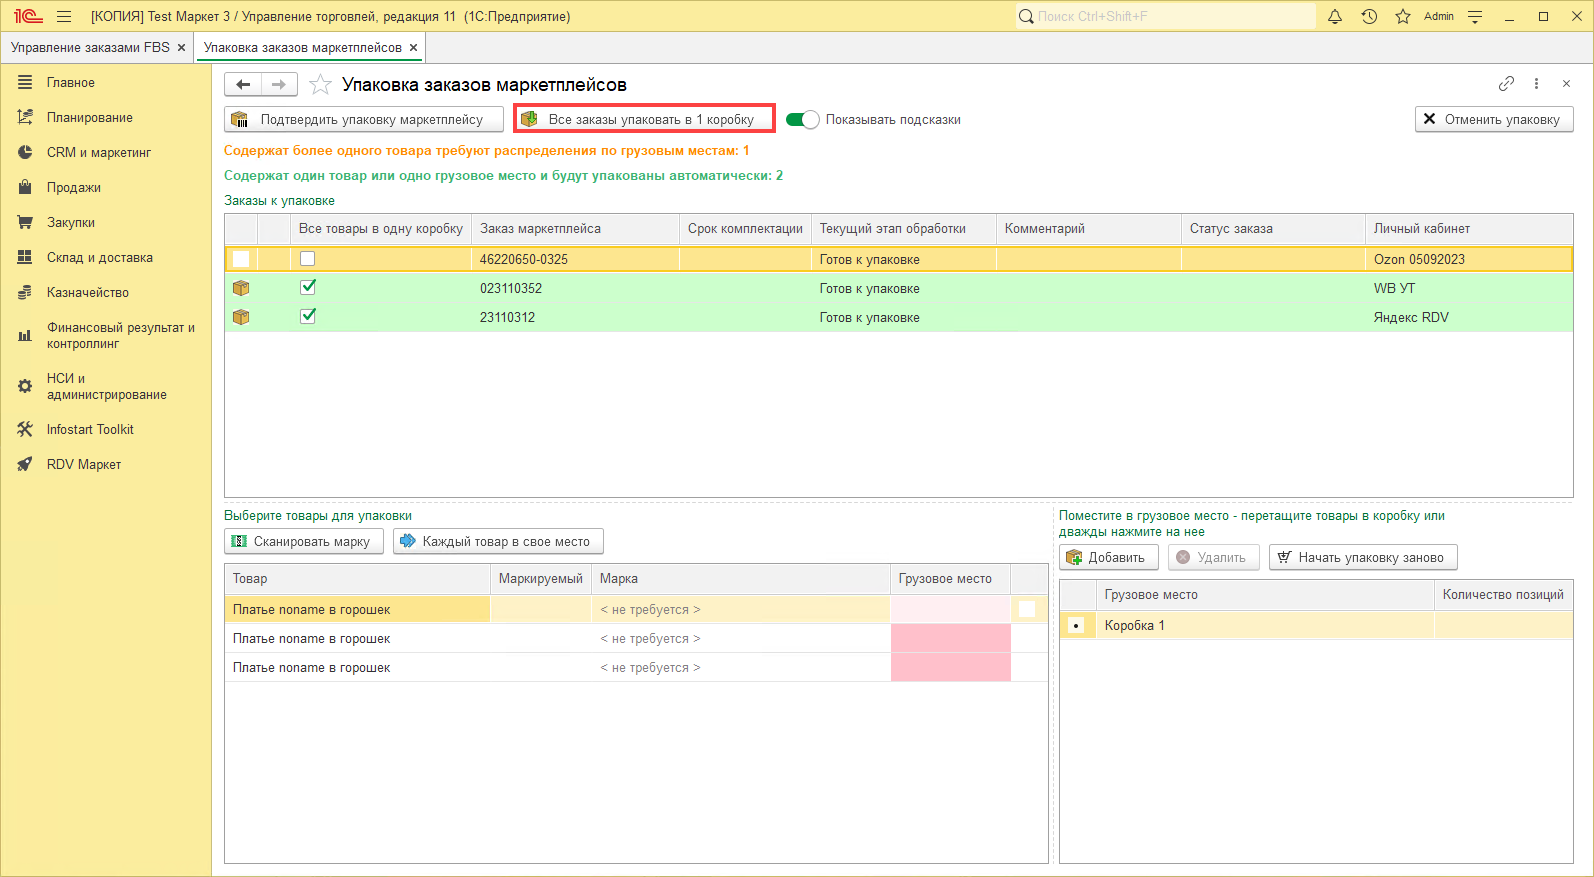Copy link to form via chain icon

tap(1506, 84)
